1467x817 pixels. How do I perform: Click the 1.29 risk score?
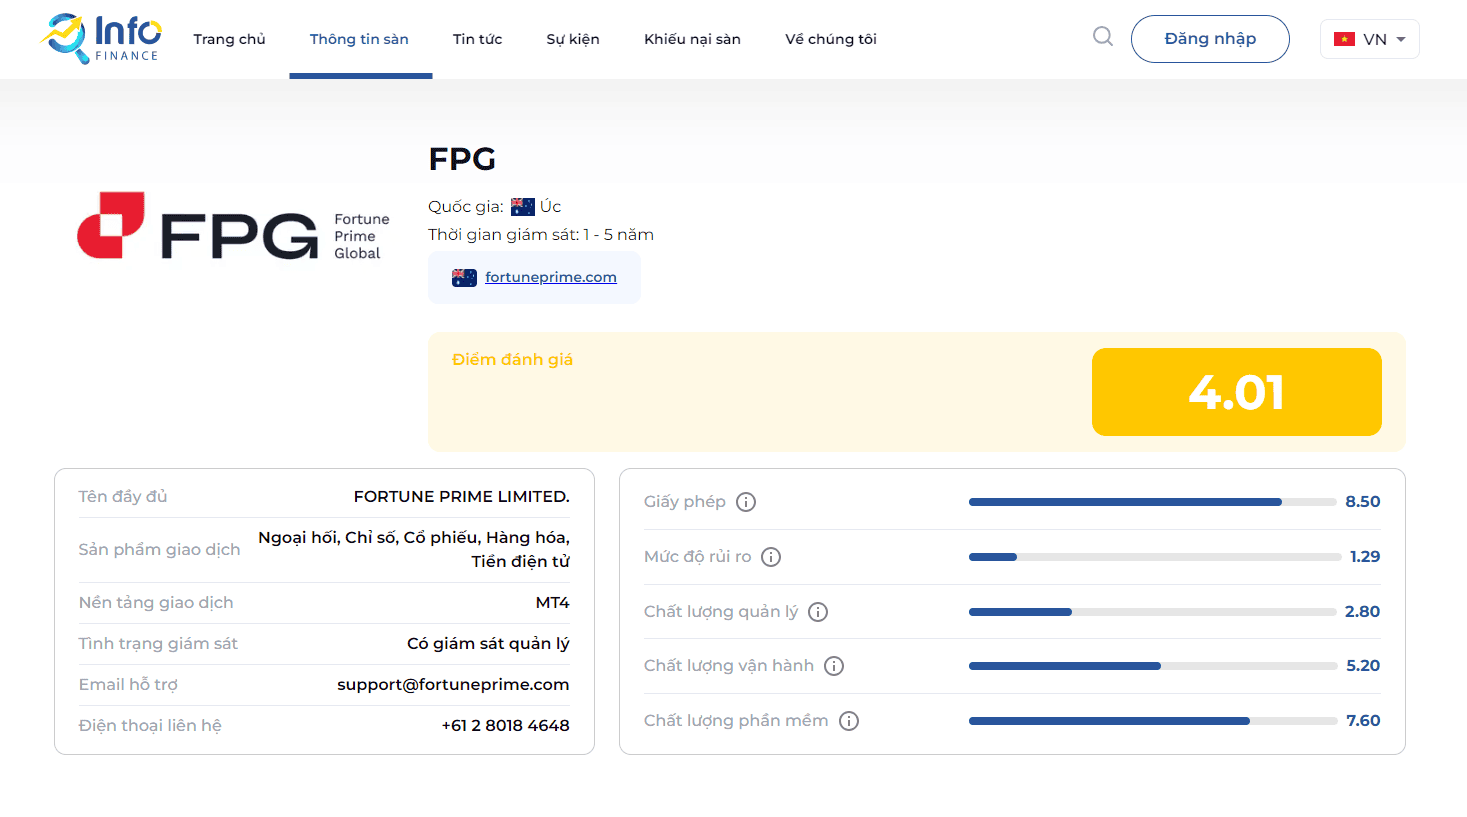click(1365, 557)
